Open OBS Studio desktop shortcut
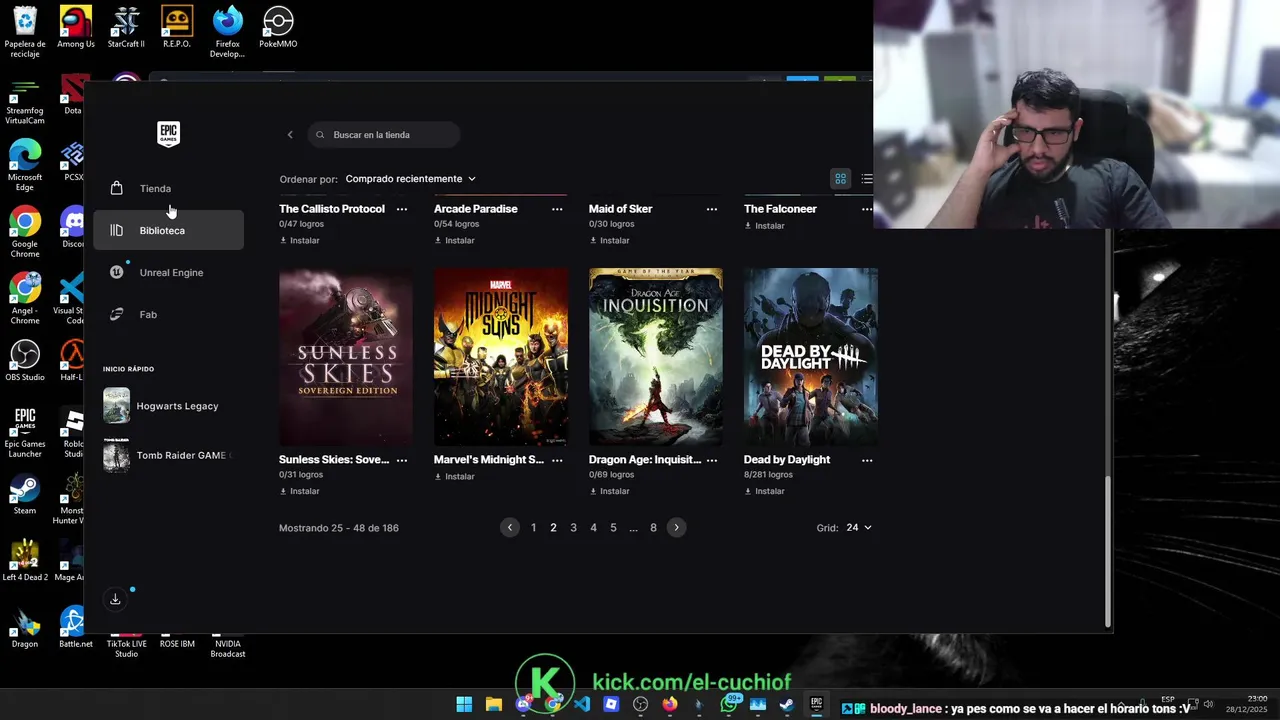Screen dimensions: 1280x720 25,361
